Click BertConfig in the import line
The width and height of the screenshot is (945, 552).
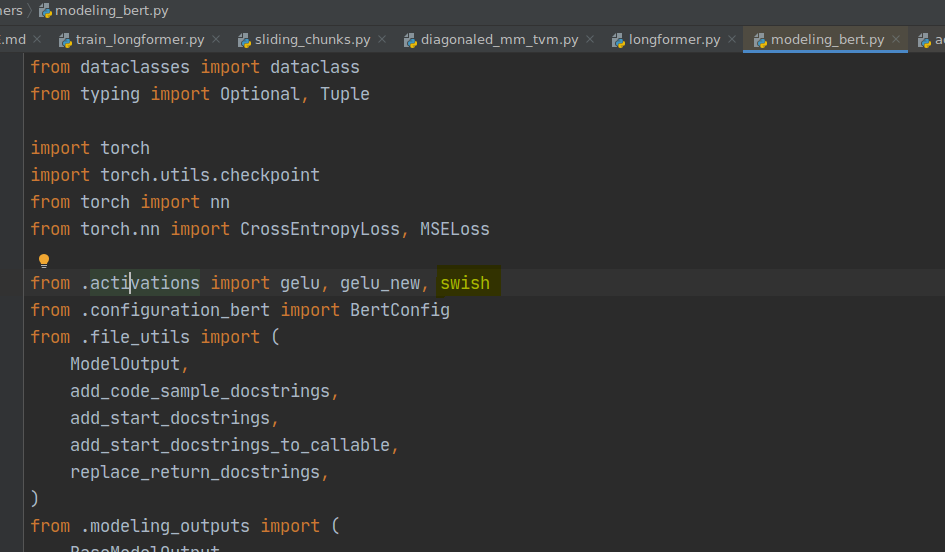click(400, 310)
